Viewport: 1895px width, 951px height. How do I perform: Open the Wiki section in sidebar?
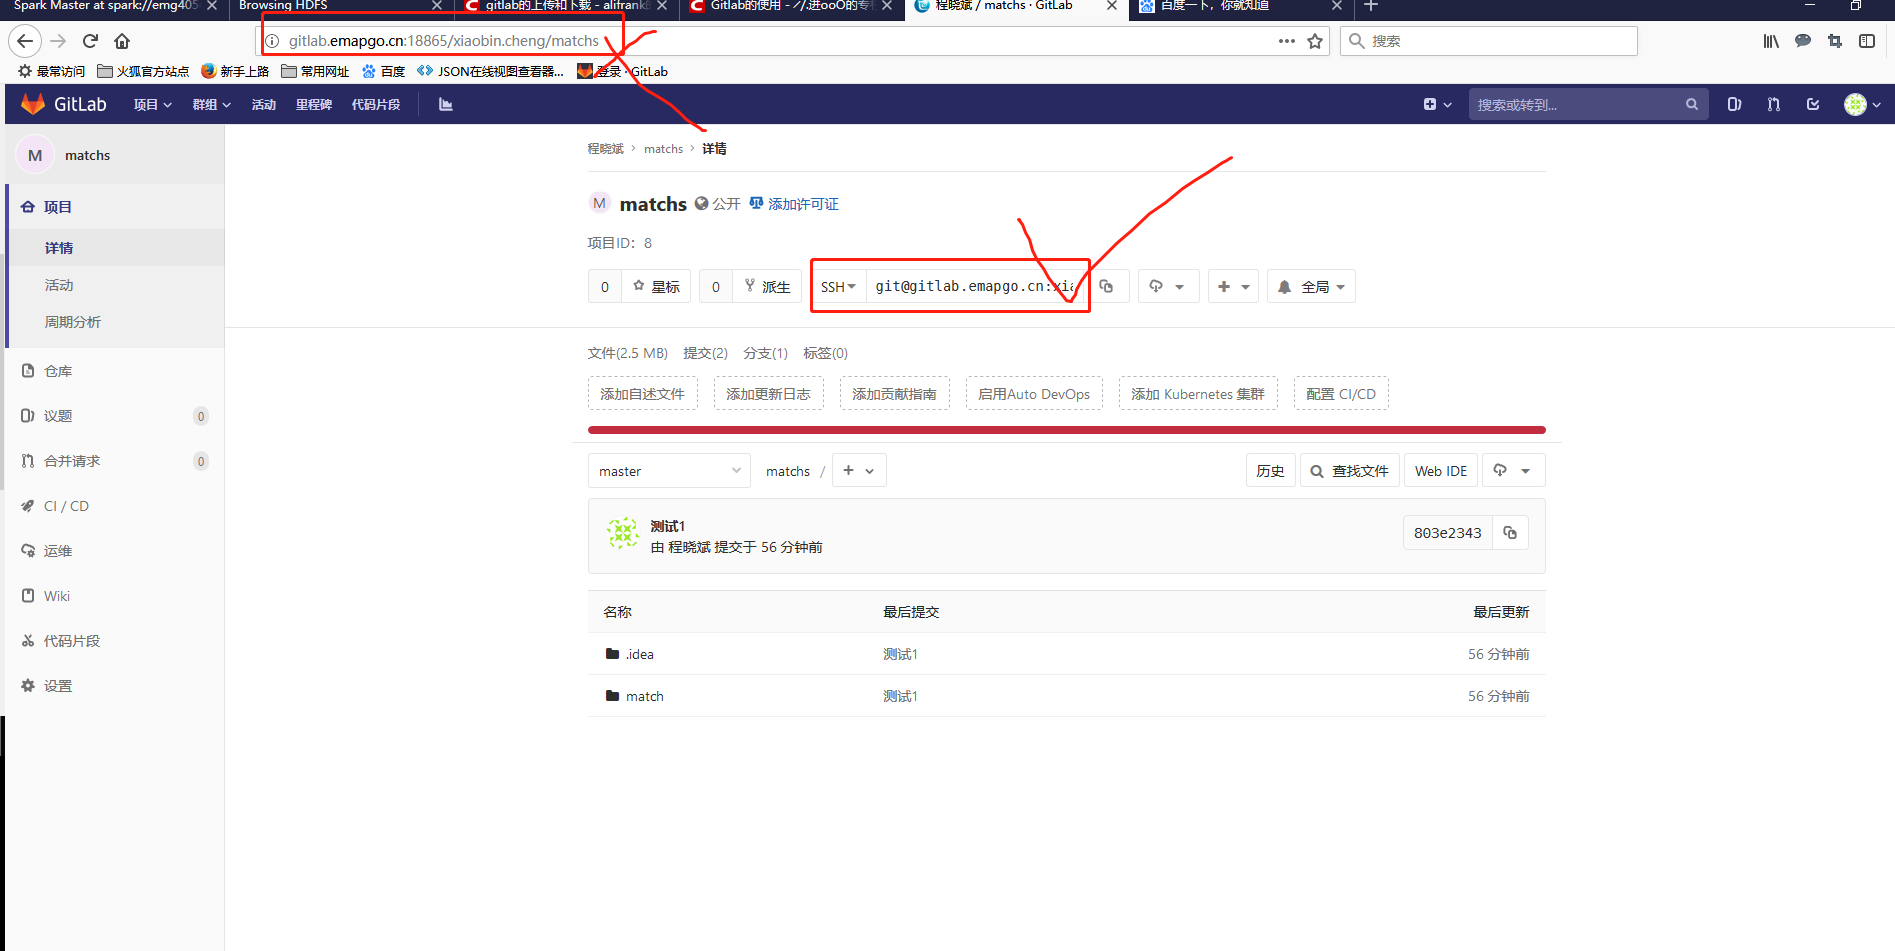click(56, 595)
